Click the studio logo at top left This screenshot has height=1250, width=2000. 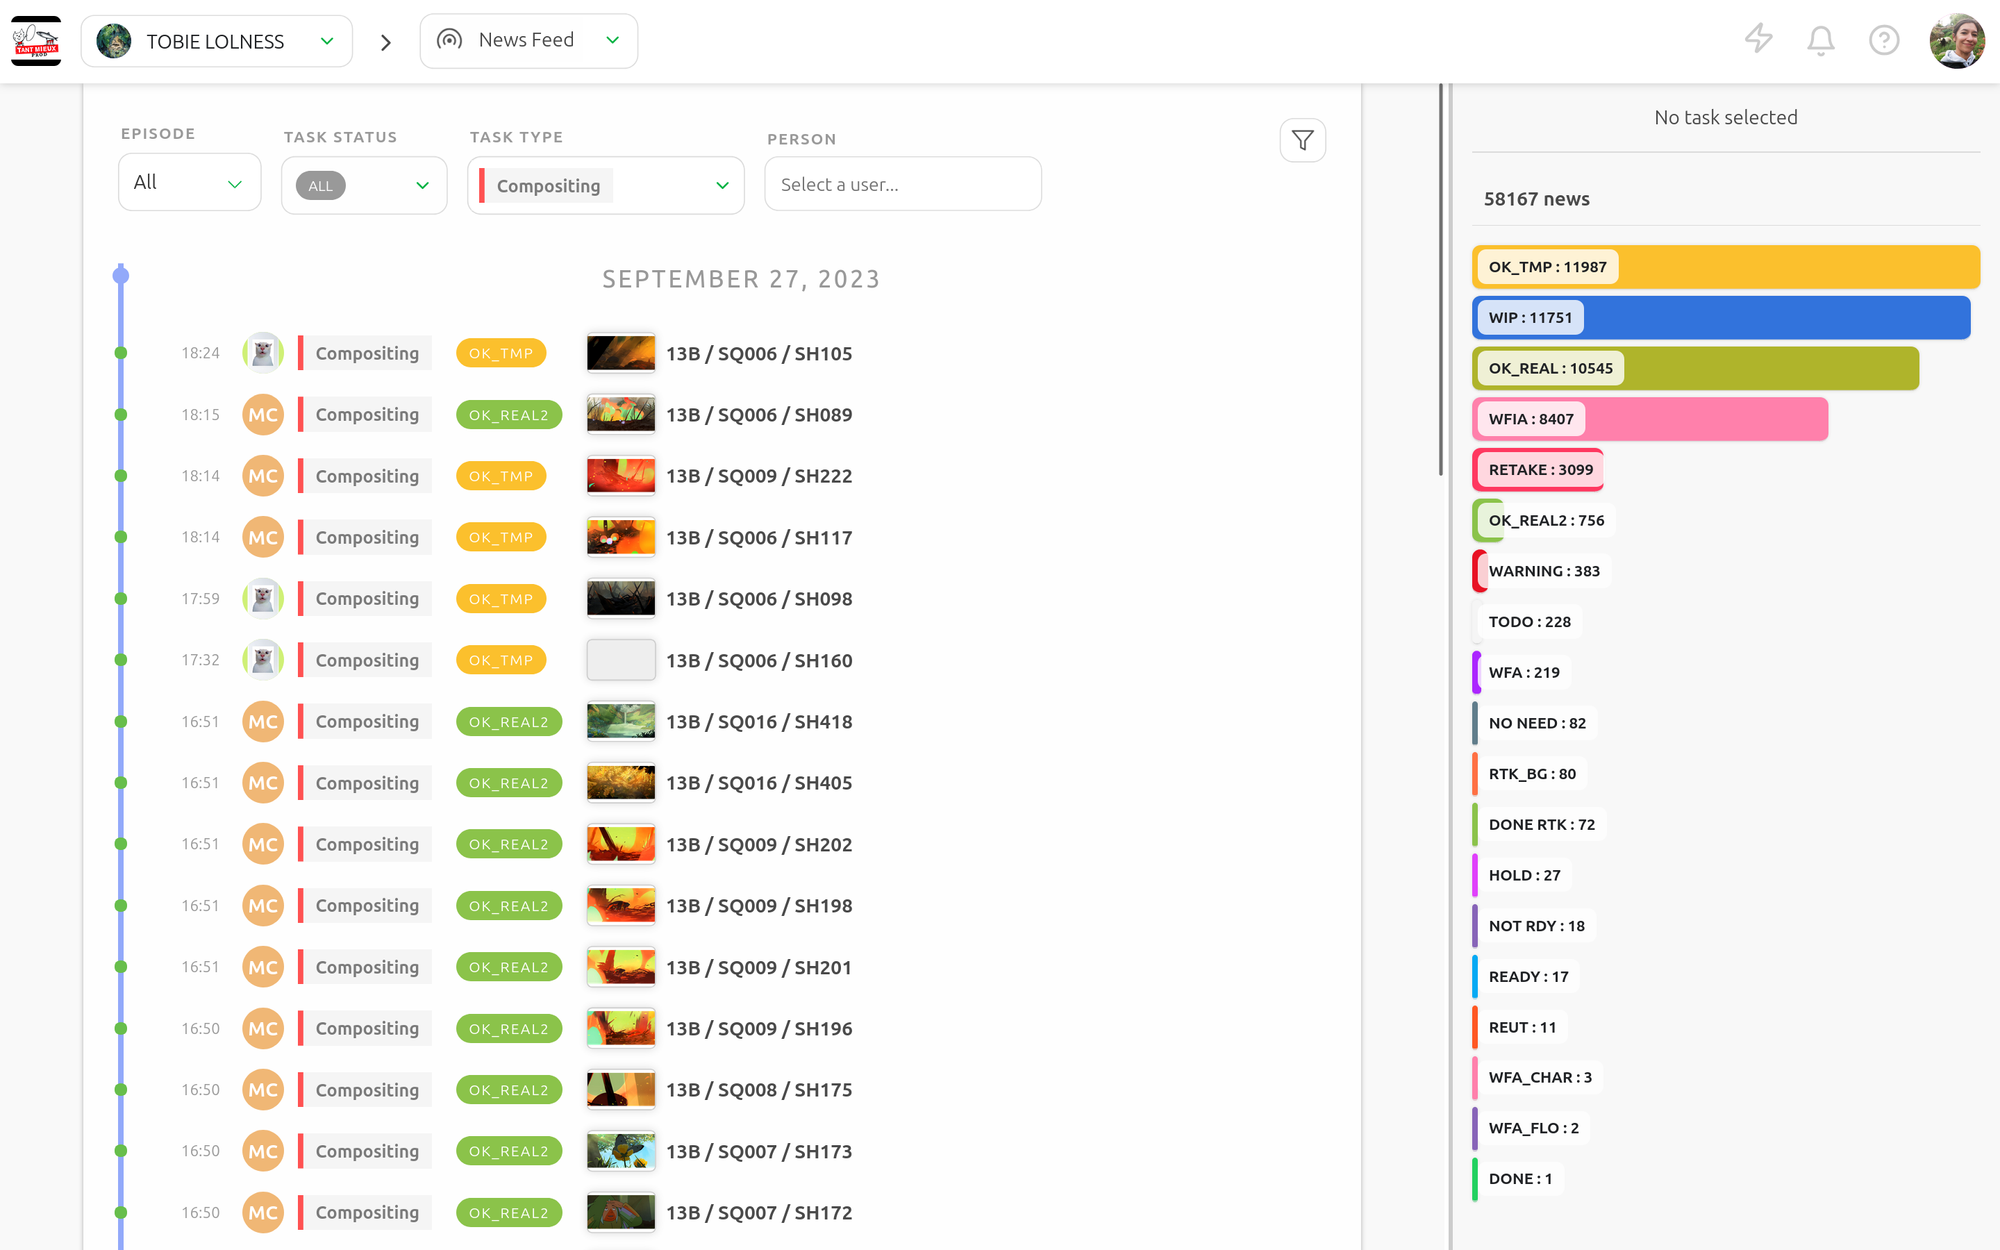(36, 41)
